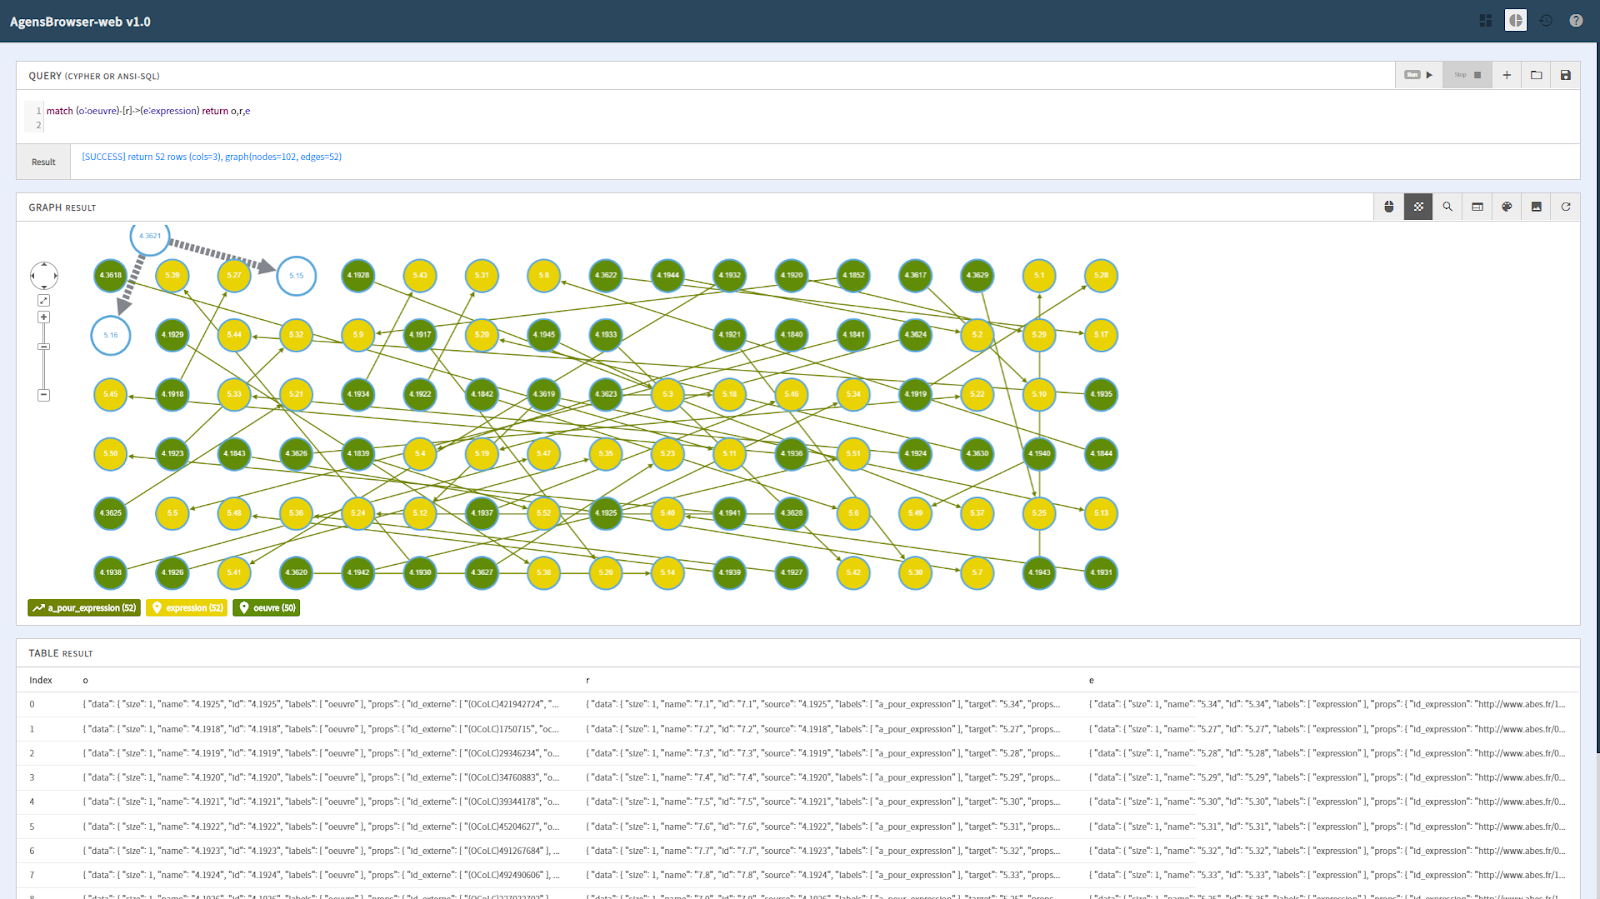The image size is (1600, 899).
Task: Export the graph as an image
Action: coord(1537,207)
